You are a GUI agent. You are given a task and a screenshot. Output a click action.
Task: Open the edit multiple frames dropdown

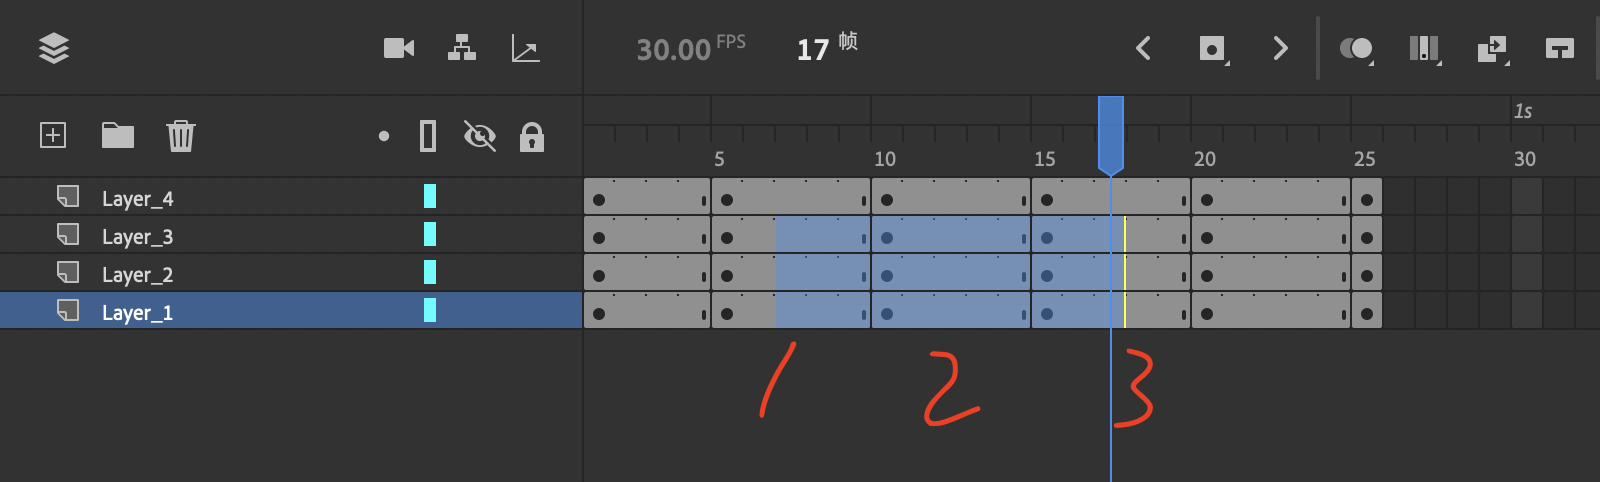1425,49
